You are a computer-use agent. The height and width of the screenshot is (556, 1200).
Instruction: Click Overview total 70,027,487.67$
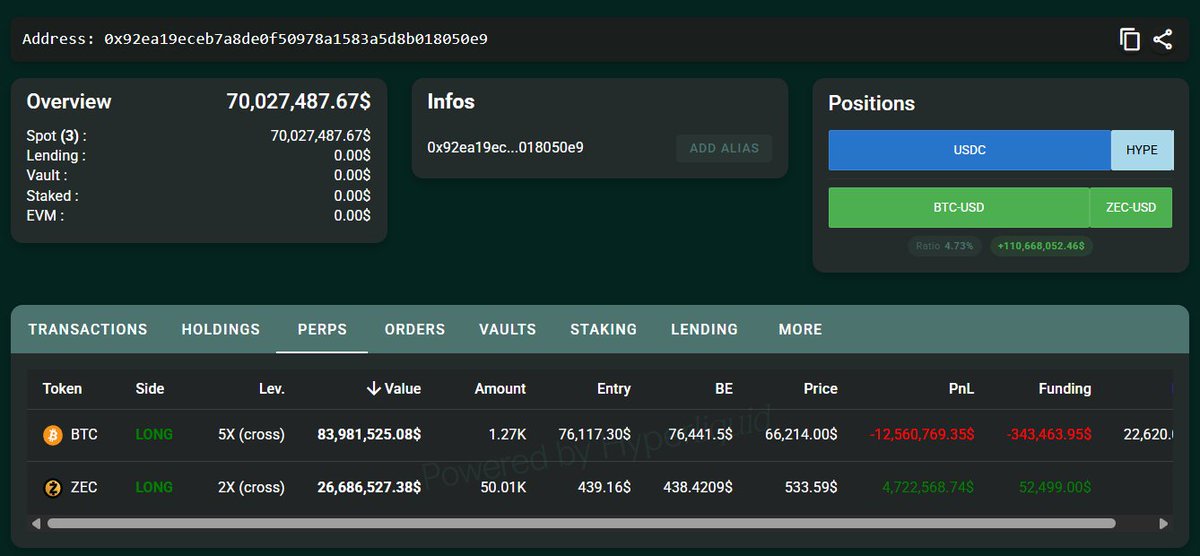coord(298,101)
